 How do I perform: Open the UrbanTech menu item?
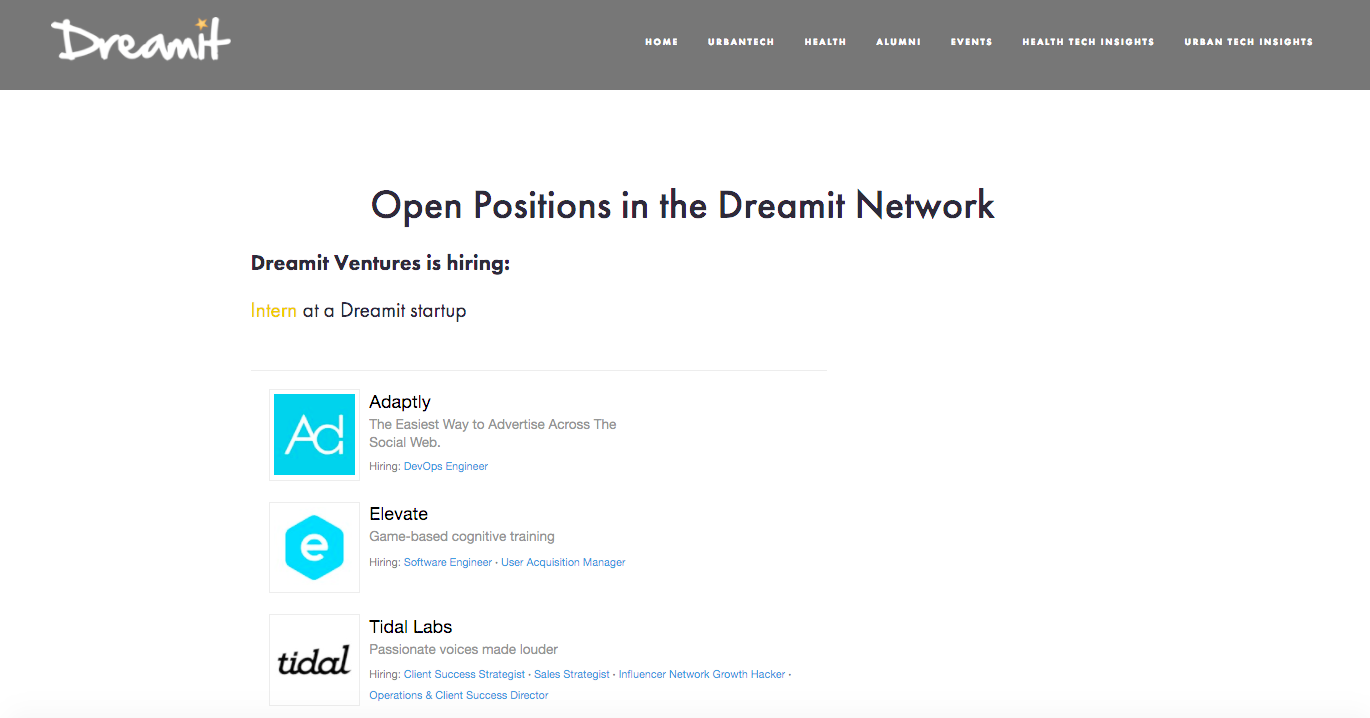pos(741,42)
